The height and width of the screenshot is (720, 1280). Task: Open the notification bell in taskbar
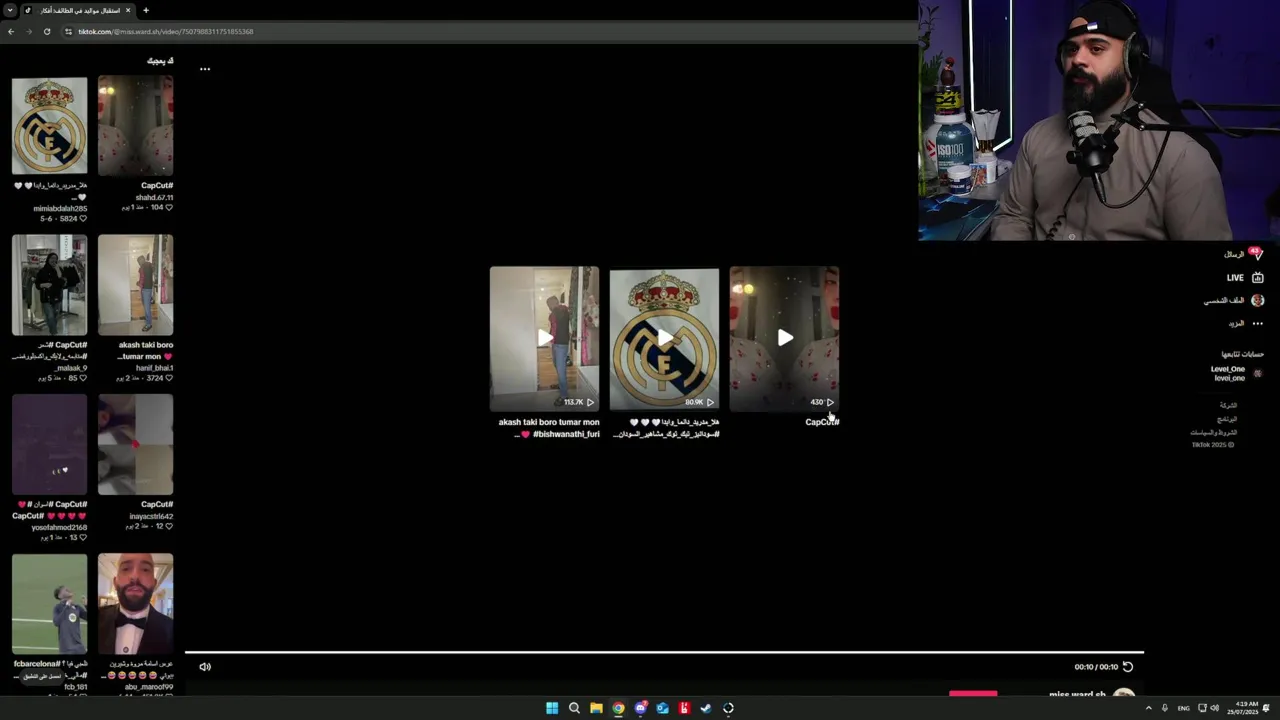click(1267, 708)
